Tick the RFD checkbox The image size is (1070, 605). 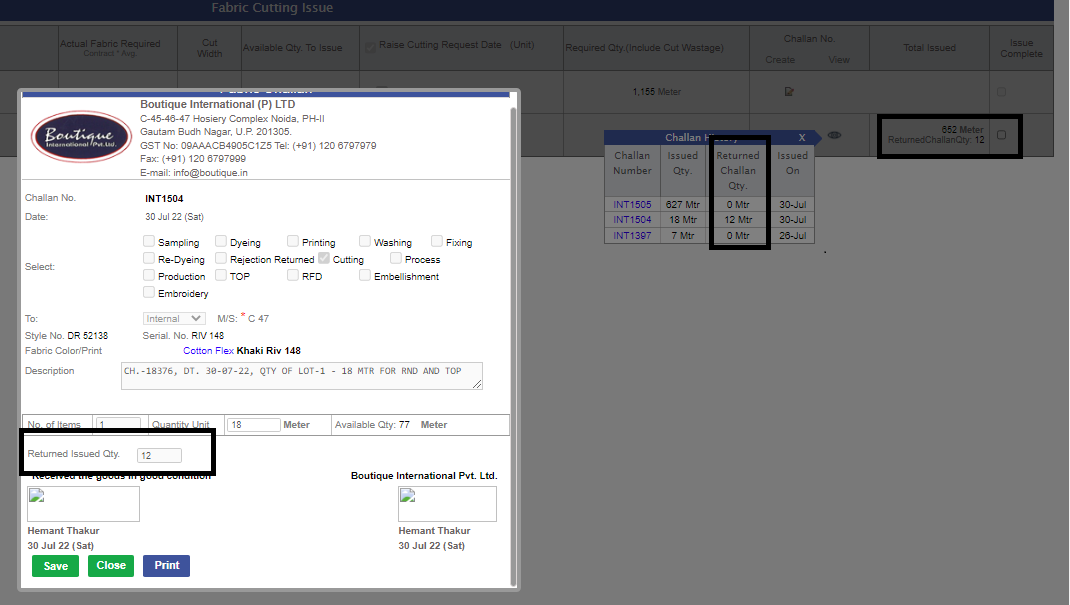pos(293,275)
